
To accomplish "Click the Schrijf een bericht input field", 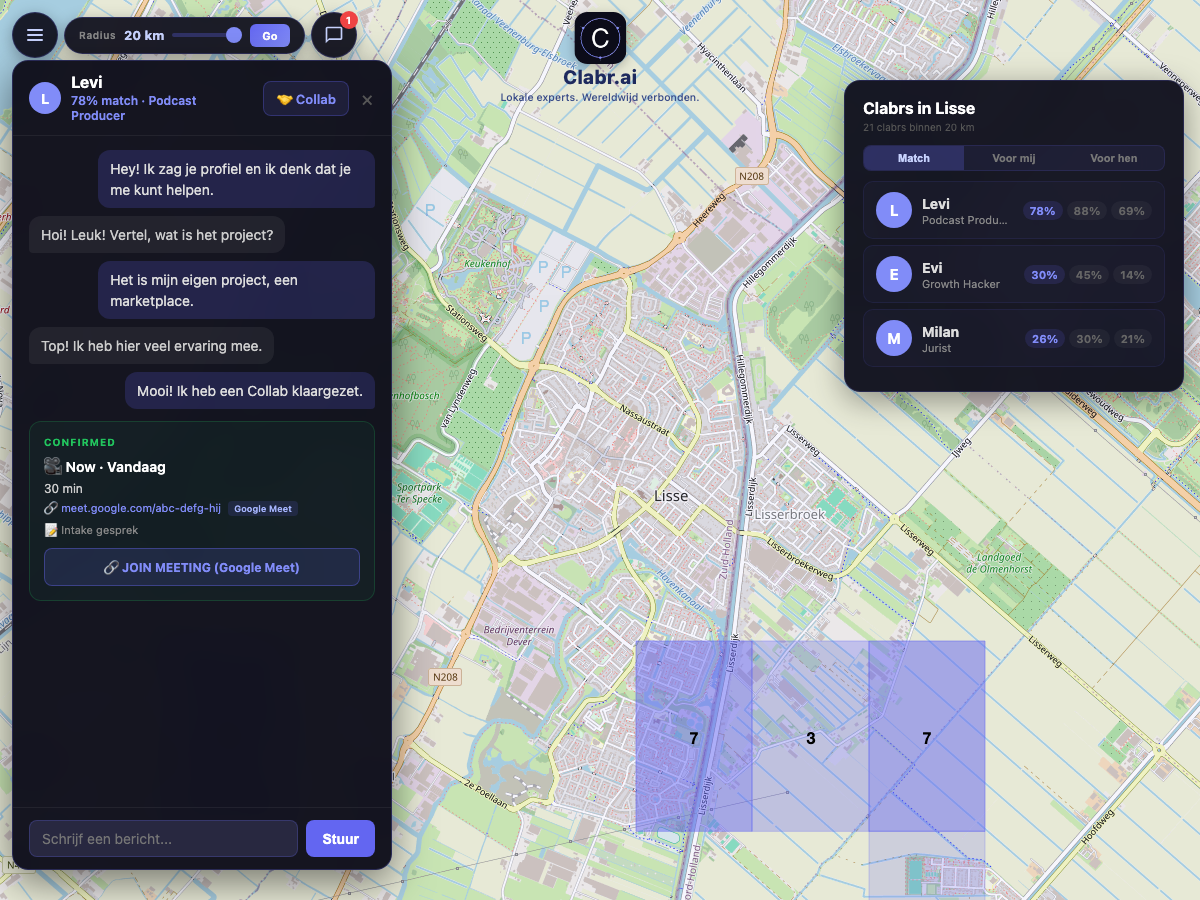I will coord(163,838).
